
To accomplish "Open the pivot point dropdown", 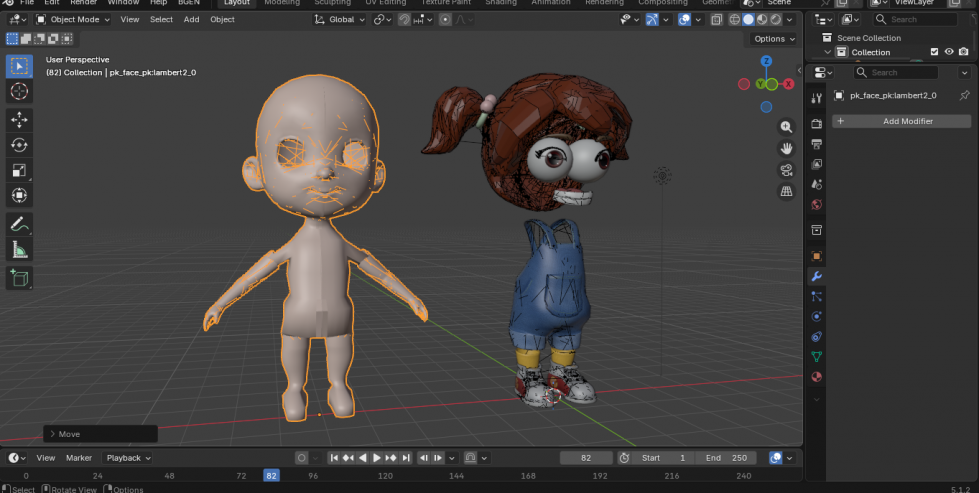I will pos(382,19).
